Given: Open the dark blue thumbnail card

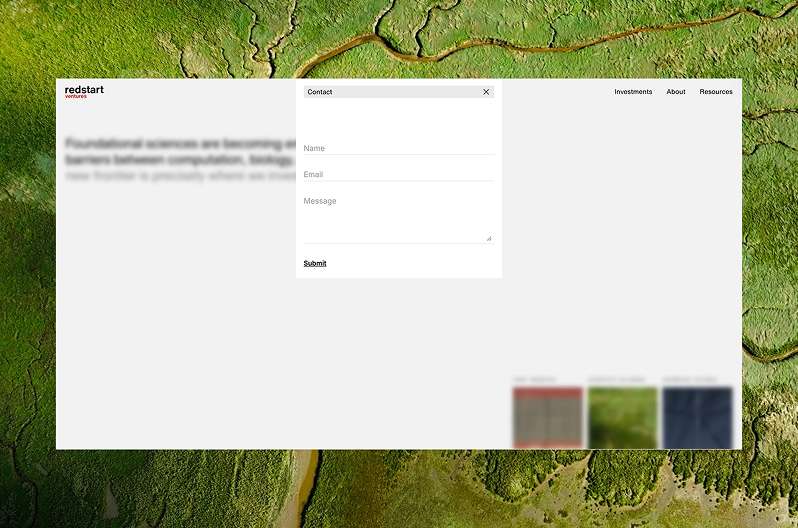Looking at the screenshot, I should pos(697,417).
